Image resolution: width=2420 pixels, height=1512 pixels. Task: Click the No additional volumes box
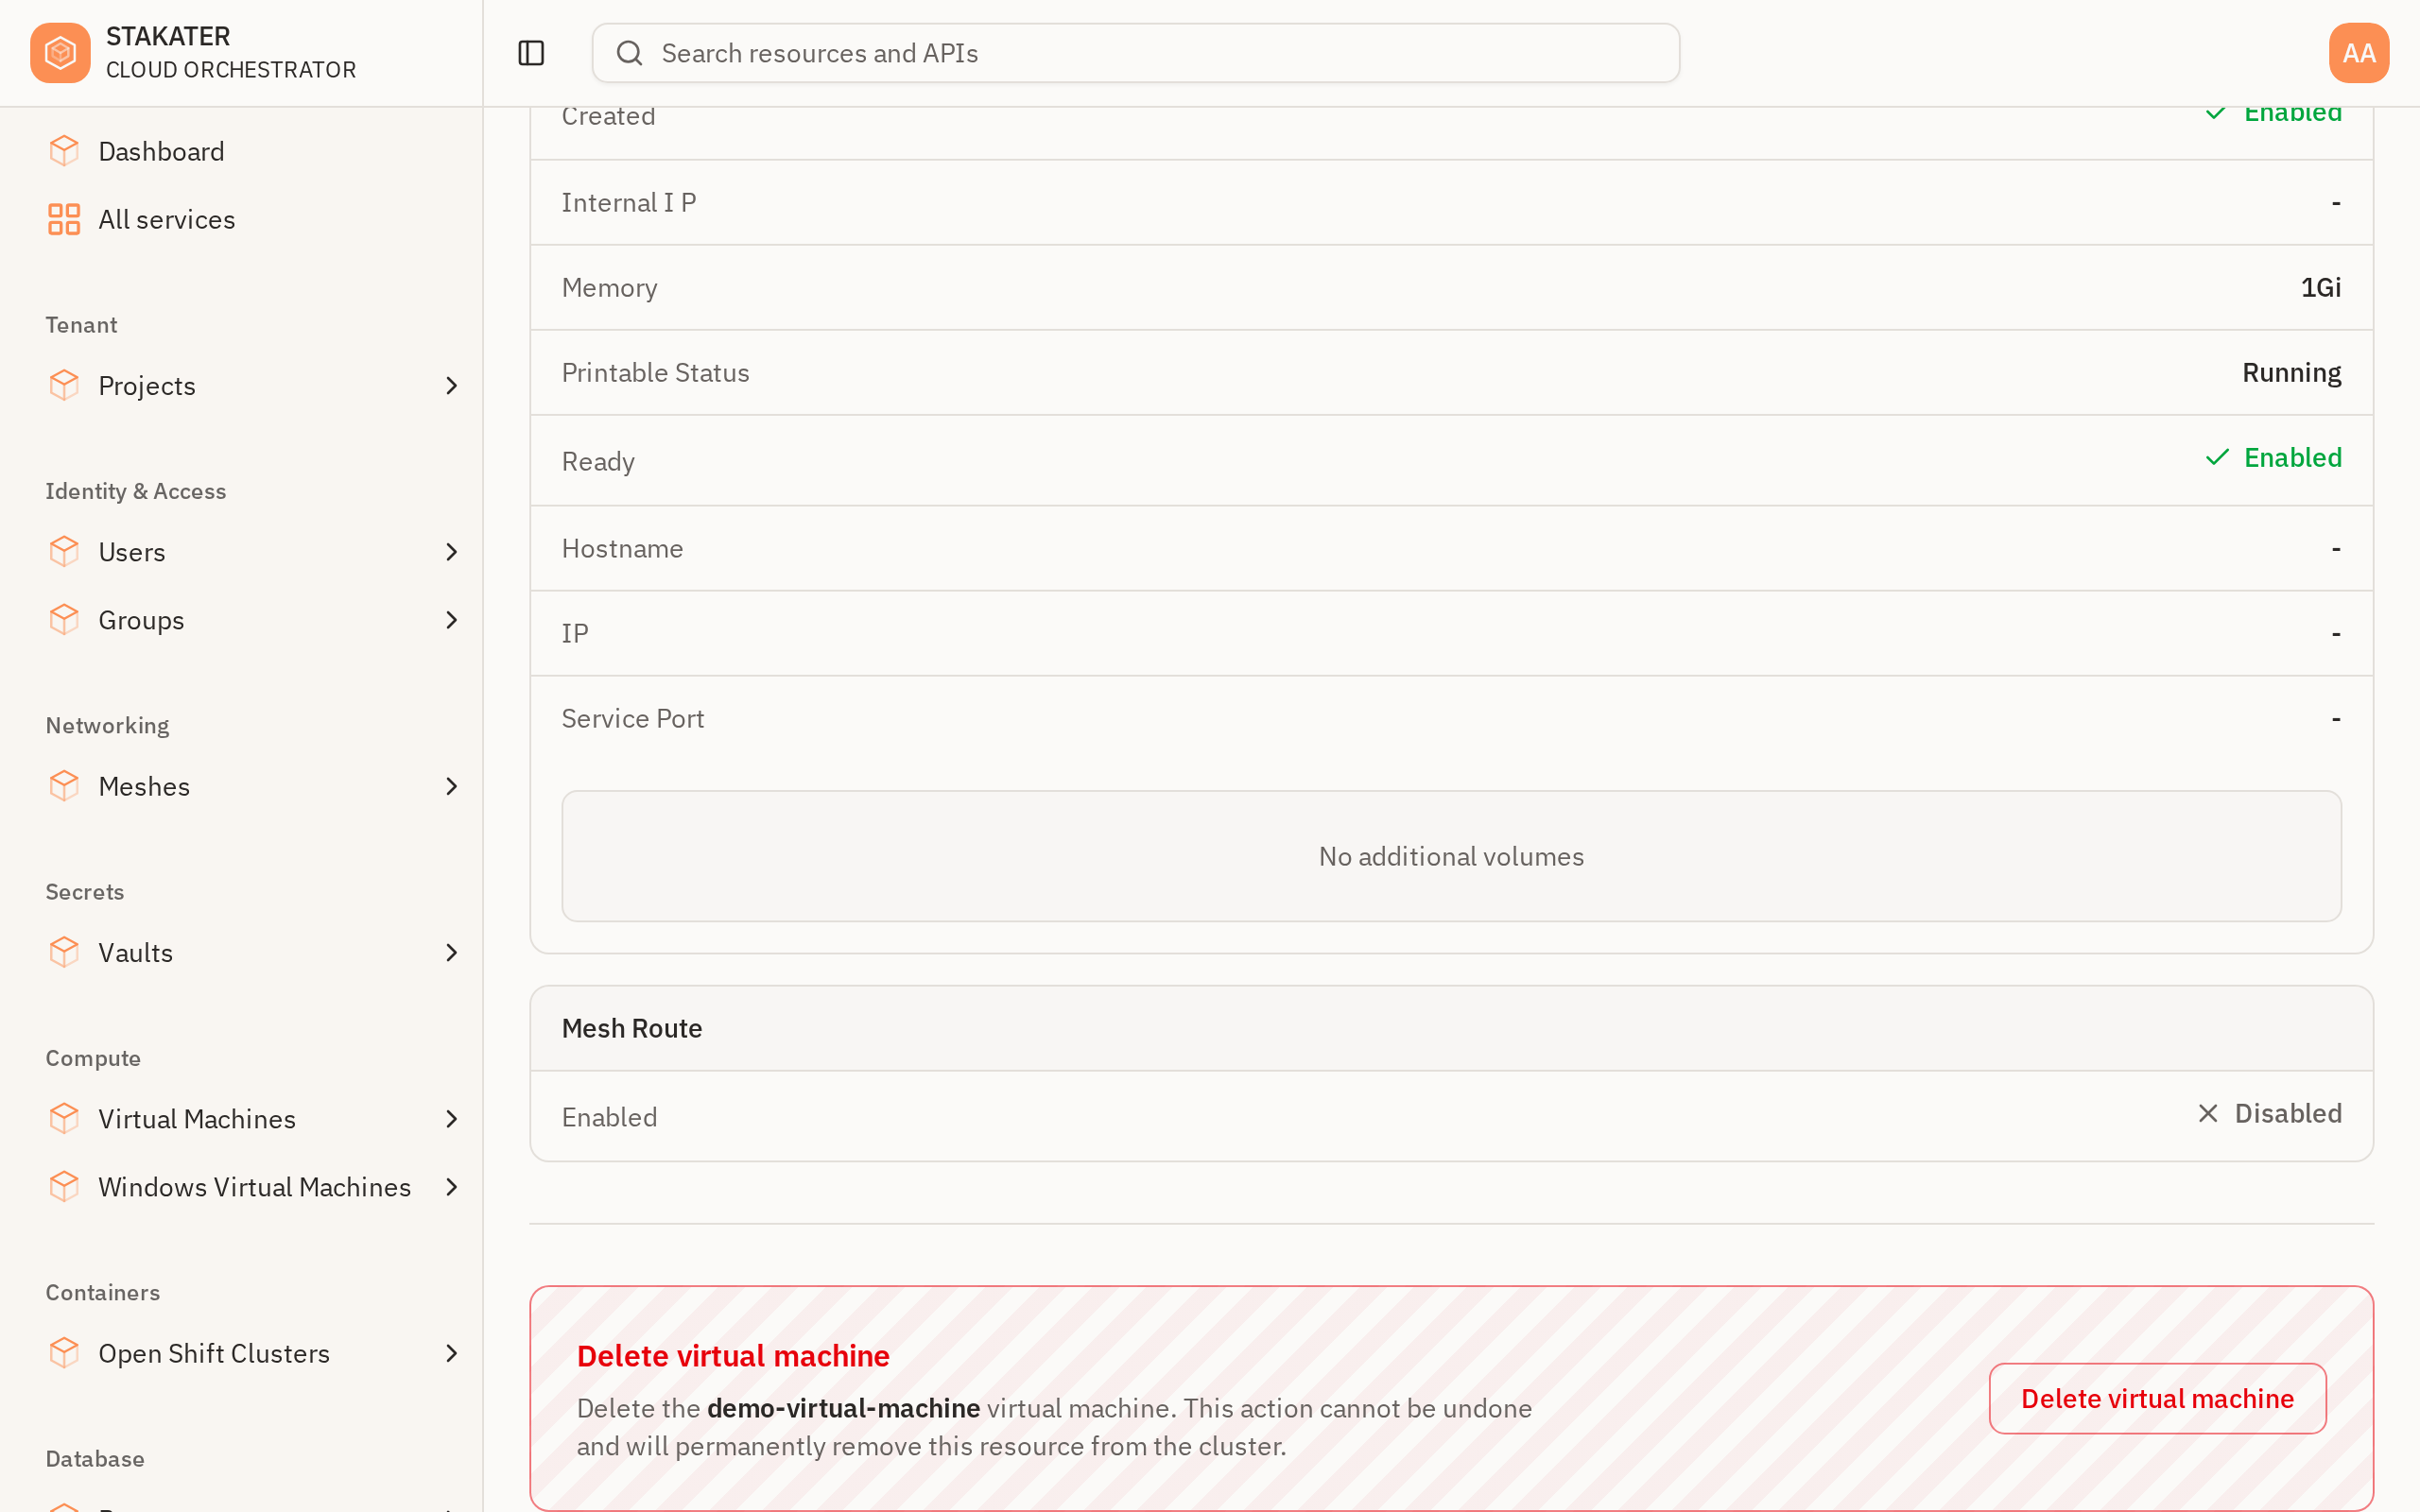click(x=1451, y=856)
